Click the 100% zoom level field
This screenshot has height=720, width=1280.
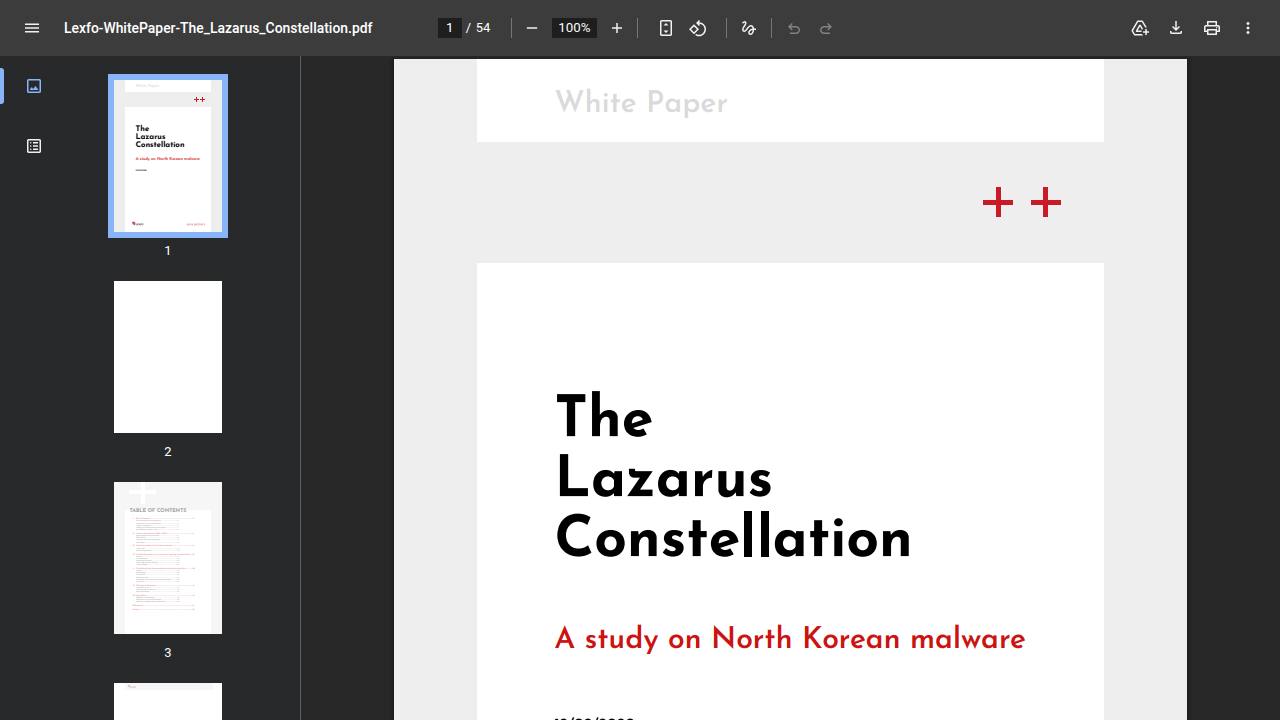coord(574,28)
